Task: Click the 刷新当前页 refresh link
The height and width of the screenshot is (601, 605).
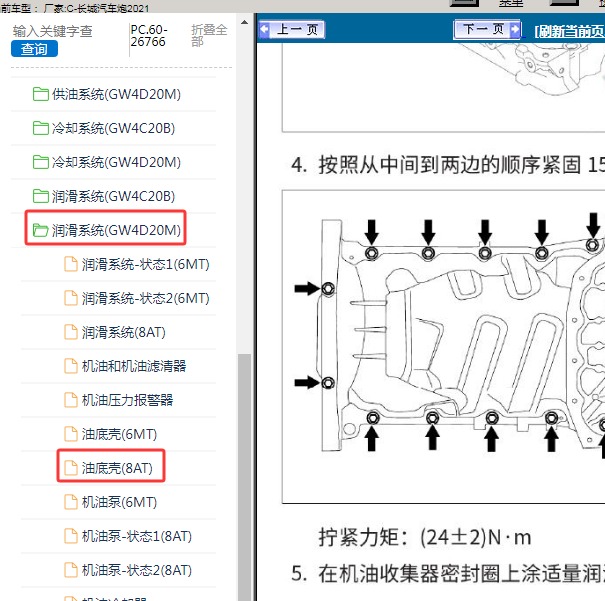Action: coord(570,31)
